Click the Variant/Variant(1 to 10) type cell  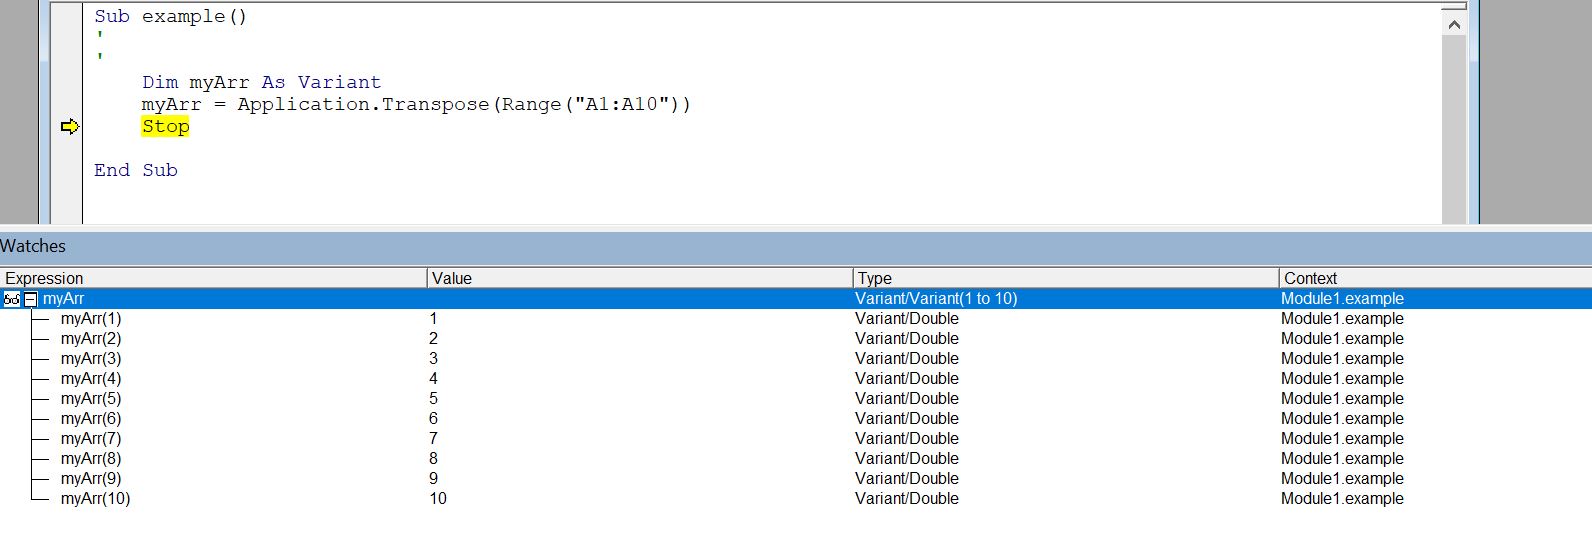pos(936,299)
